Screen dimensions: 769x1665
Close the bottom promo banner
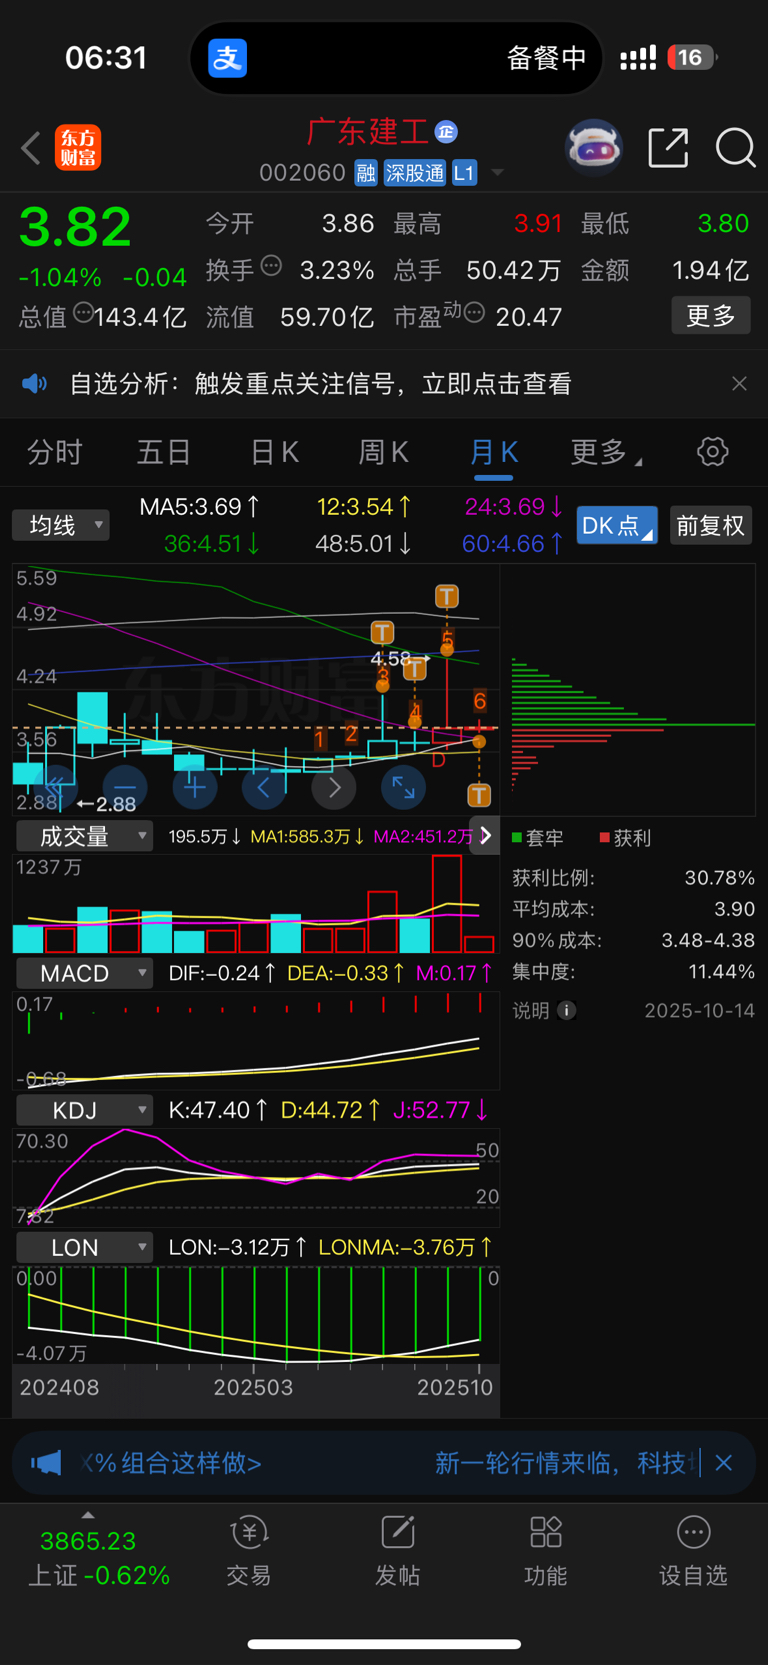click(x=724, y=1464)
